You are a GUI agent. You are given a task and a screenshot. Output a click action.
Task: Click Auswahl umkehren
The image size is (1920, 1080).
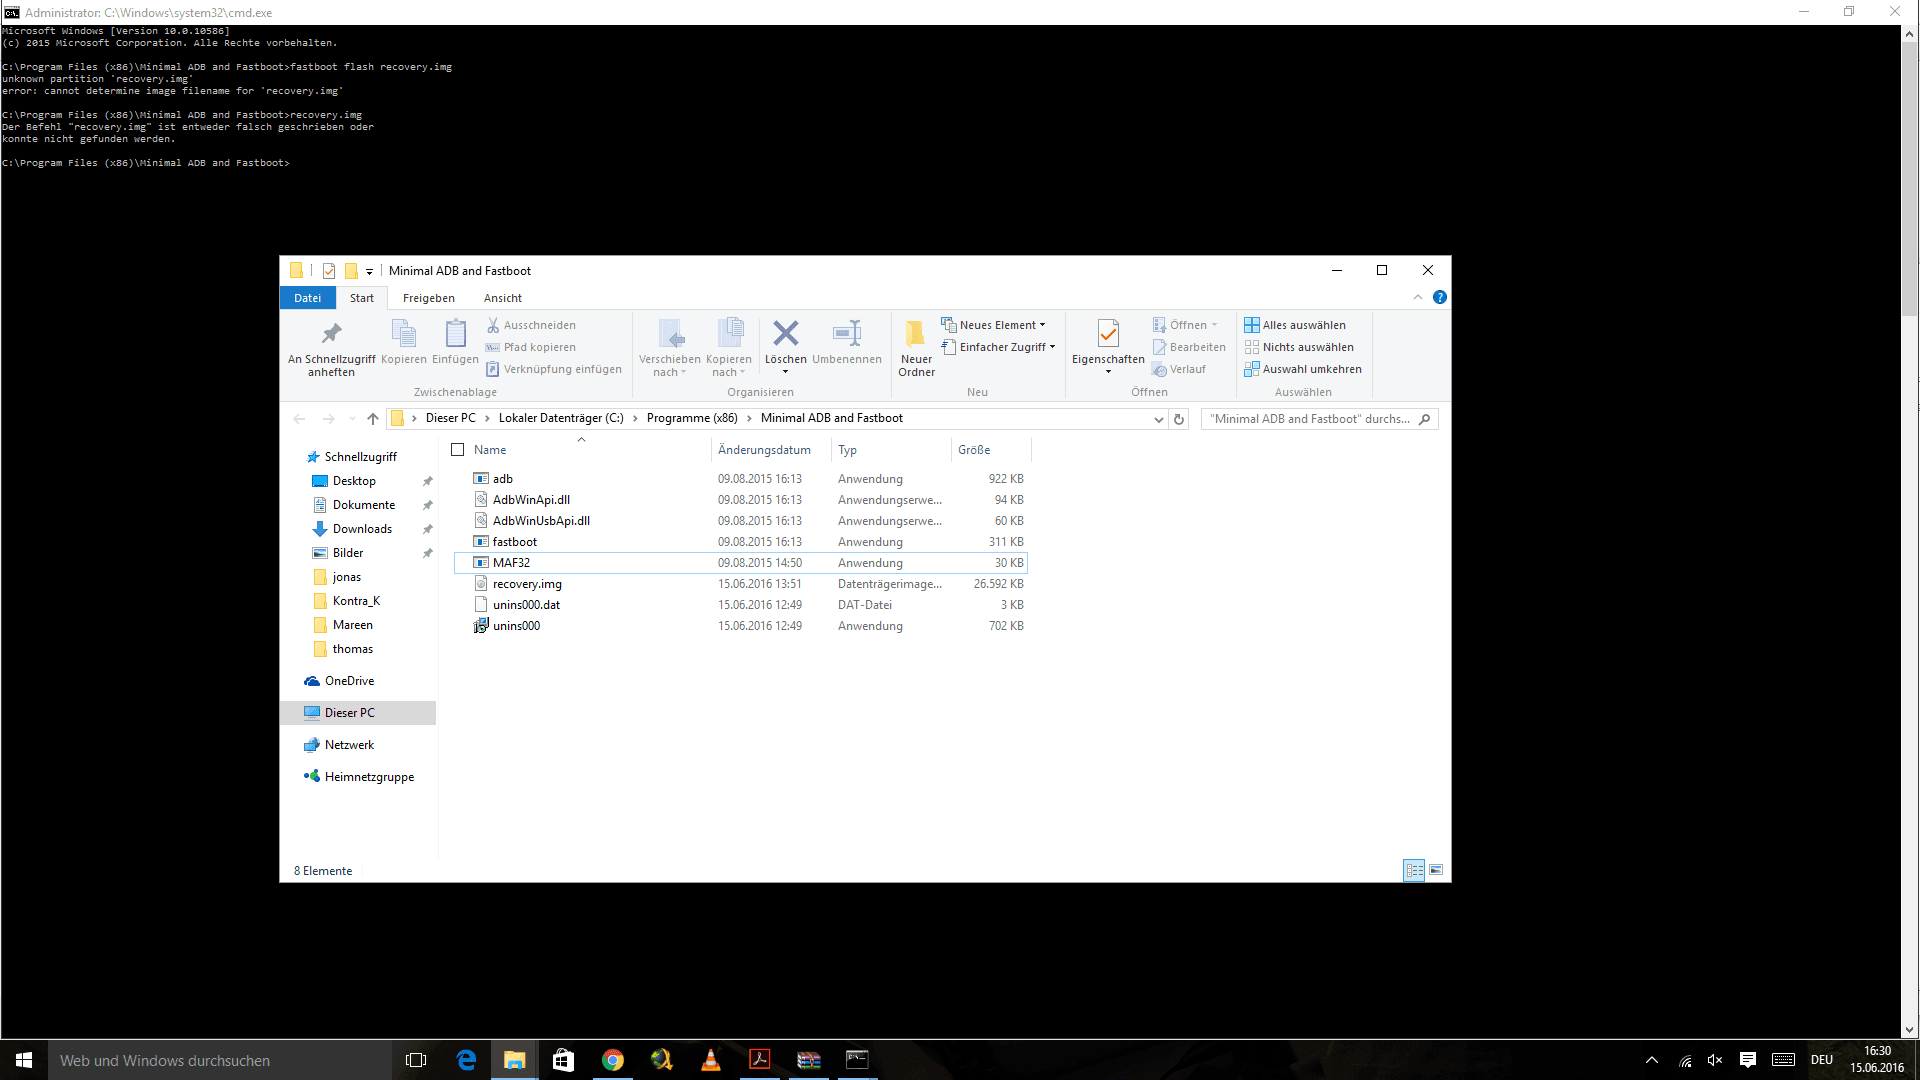[1303, 369]
